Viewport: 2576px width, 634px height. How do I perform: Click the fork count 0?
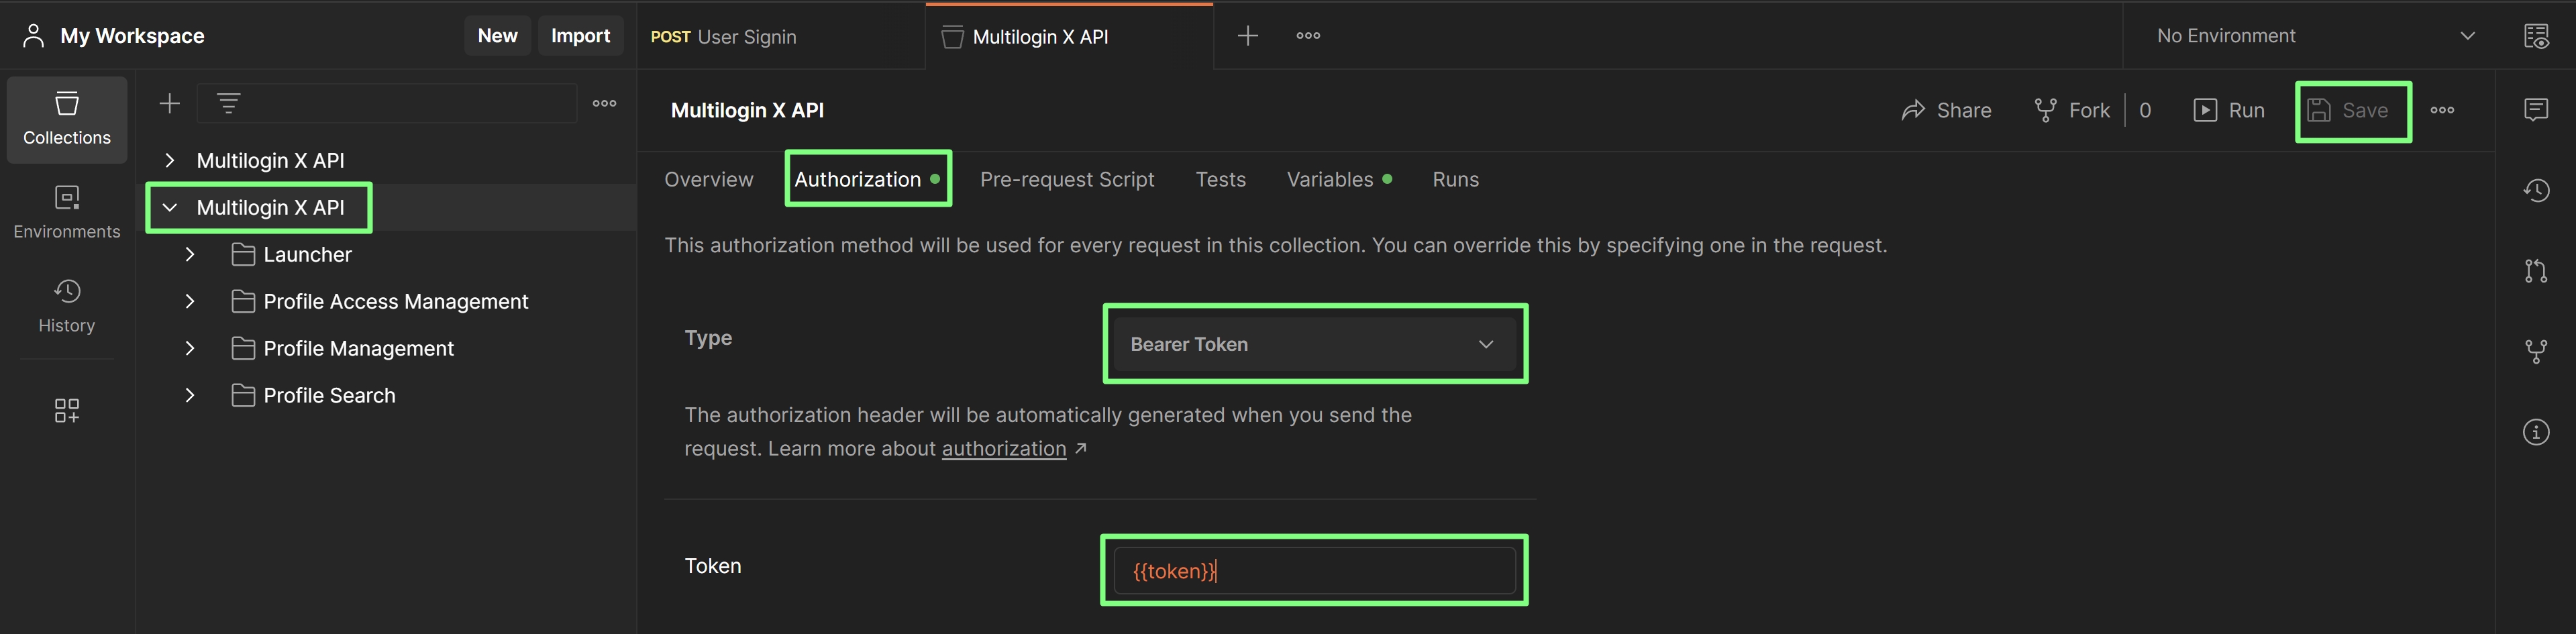pos(2145,110)
